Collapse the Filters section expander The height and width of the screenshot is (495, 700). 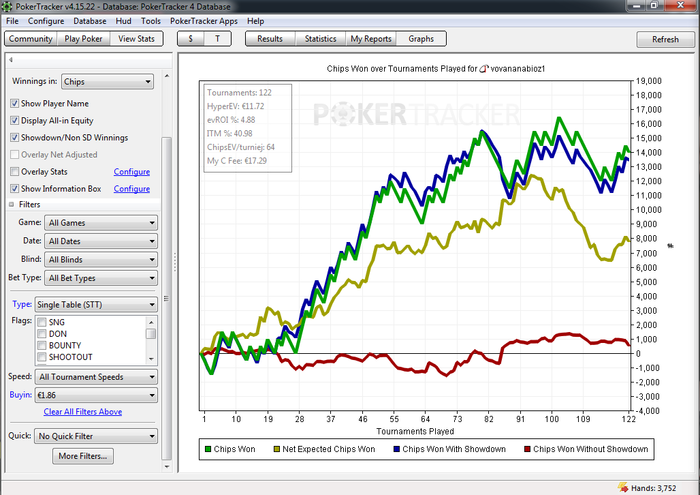[12, 204]
